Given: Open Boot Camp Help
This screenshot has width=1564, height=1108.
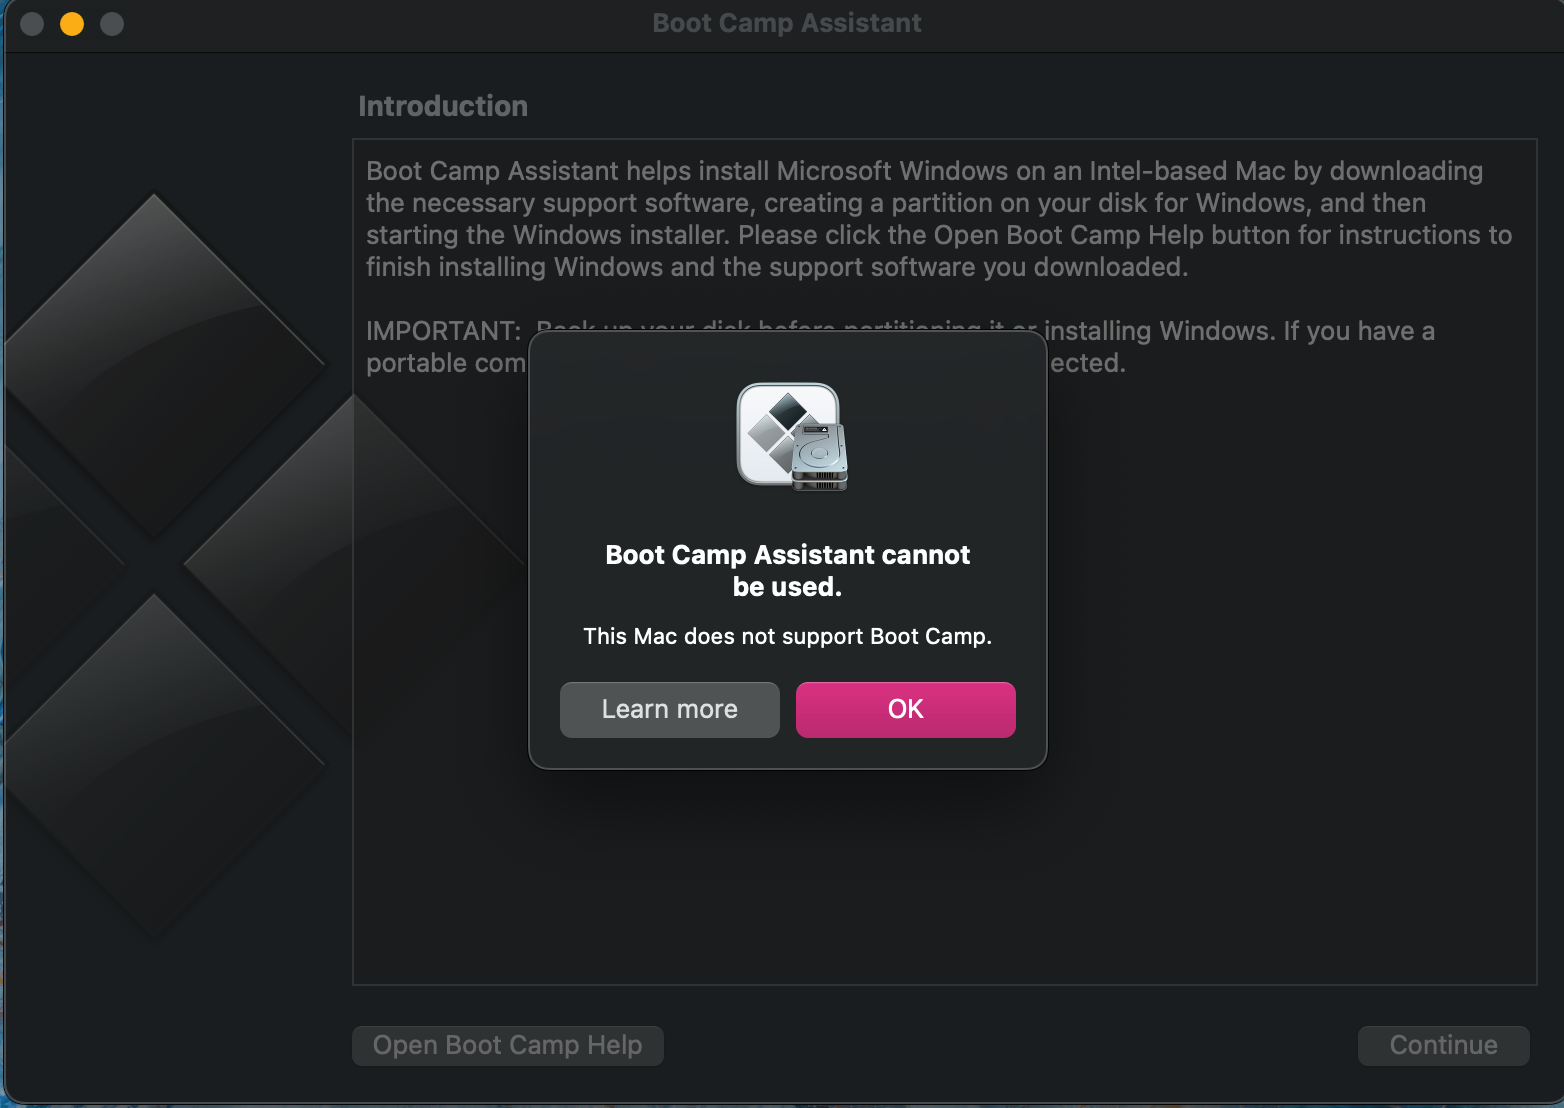Looking at the screenshot, I should click(507, 1045).
